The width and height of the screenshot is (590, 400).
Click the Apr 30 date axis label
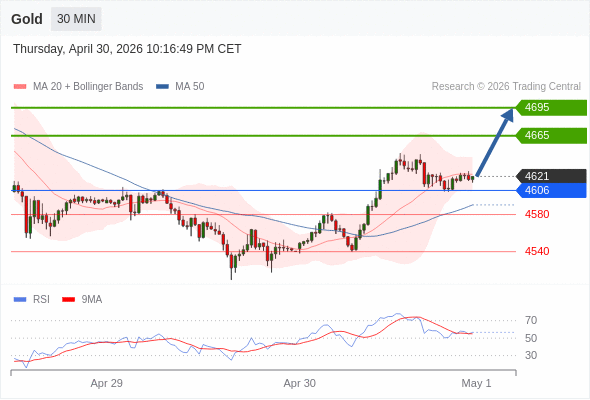click(x=300, y=383)
